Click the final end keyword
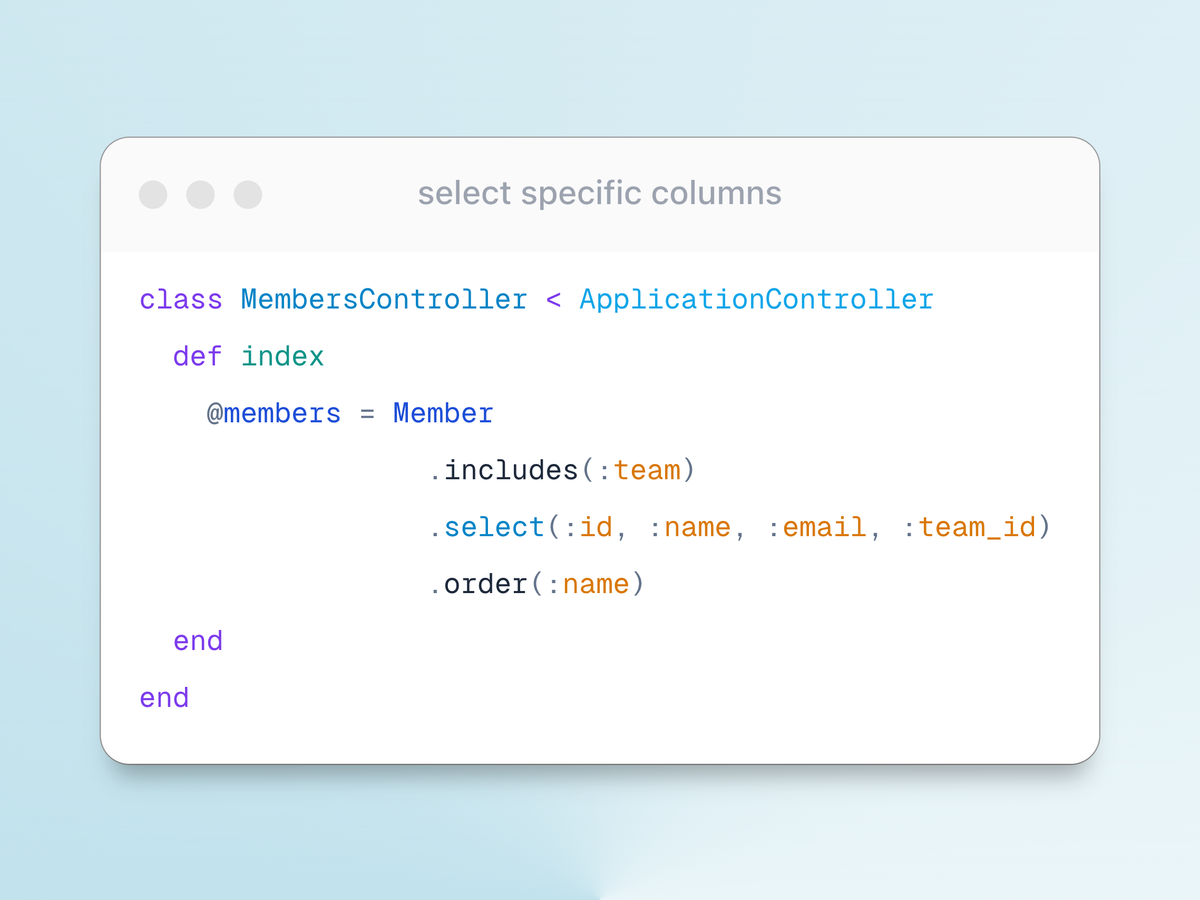The height and width of the screenshot is (900, 1200). click(165, 697)
